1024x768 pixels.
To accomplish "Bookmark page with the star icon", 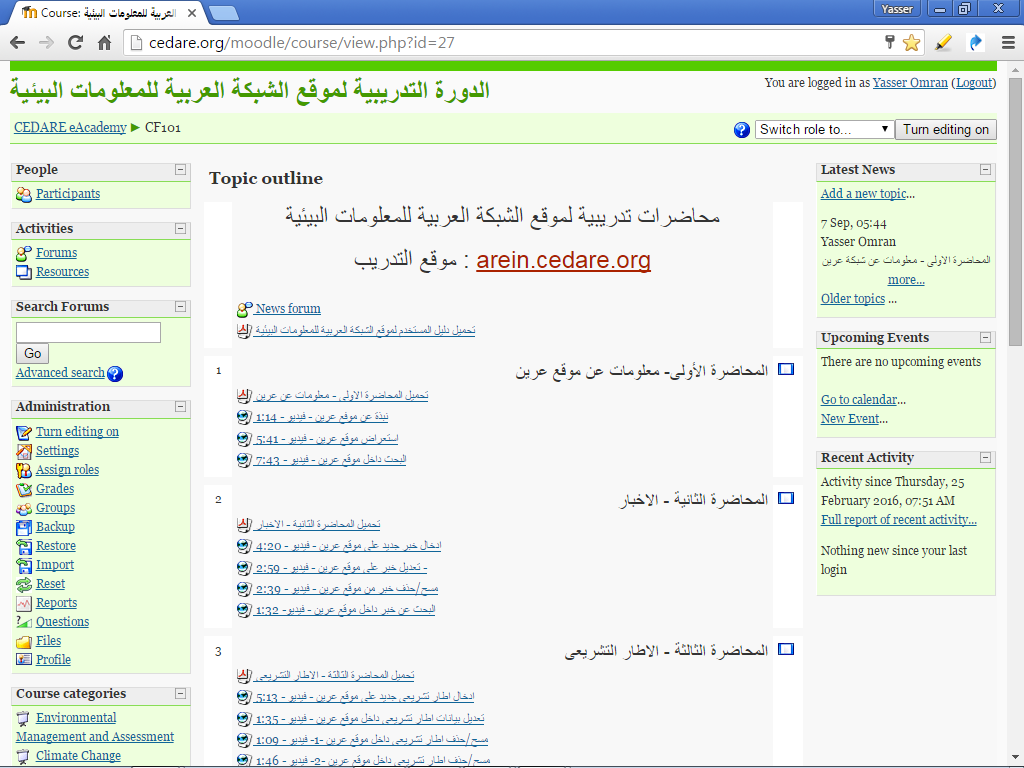I will pyautogui.click(x=911, y=42).
